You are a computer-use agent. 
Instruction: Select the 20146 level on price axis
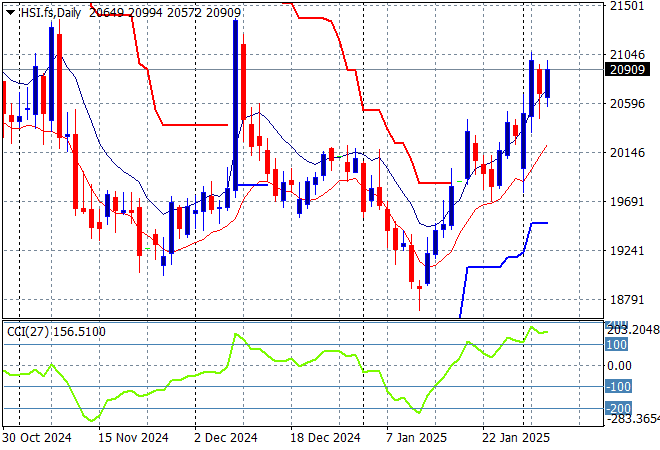[630, 153]
